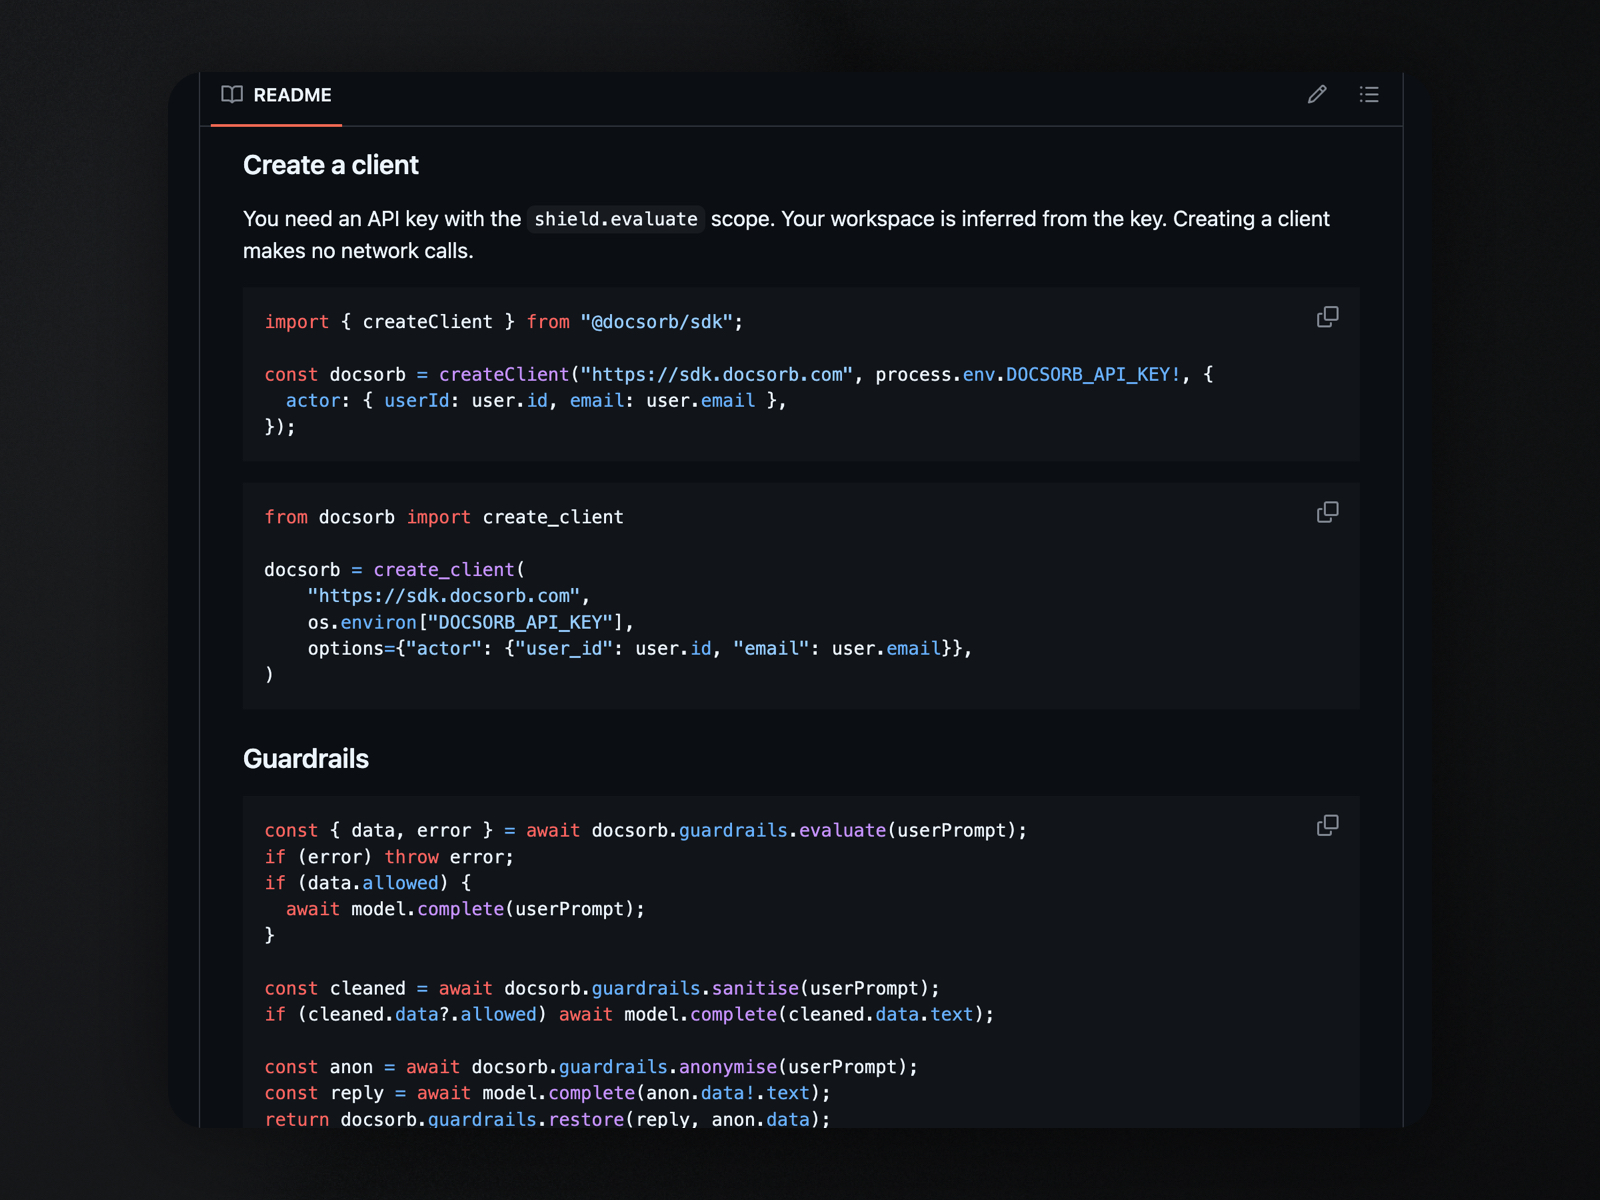Click the "Create a client" heading
Image resolution: width=1600 pixels, height=1200 pixels.
(x=331, y=165)
